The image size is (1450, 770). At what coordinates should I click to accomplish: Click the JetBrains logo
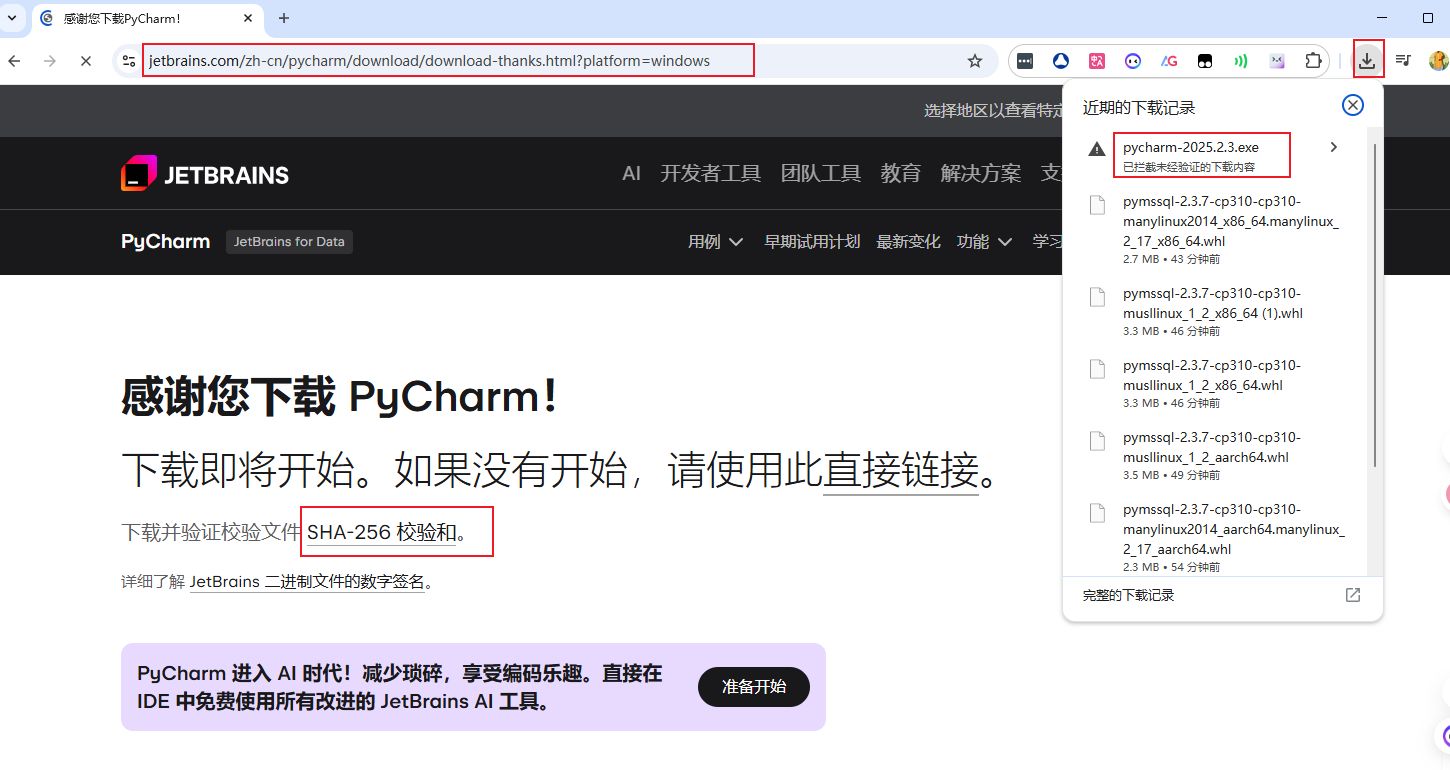click(205, 174)
